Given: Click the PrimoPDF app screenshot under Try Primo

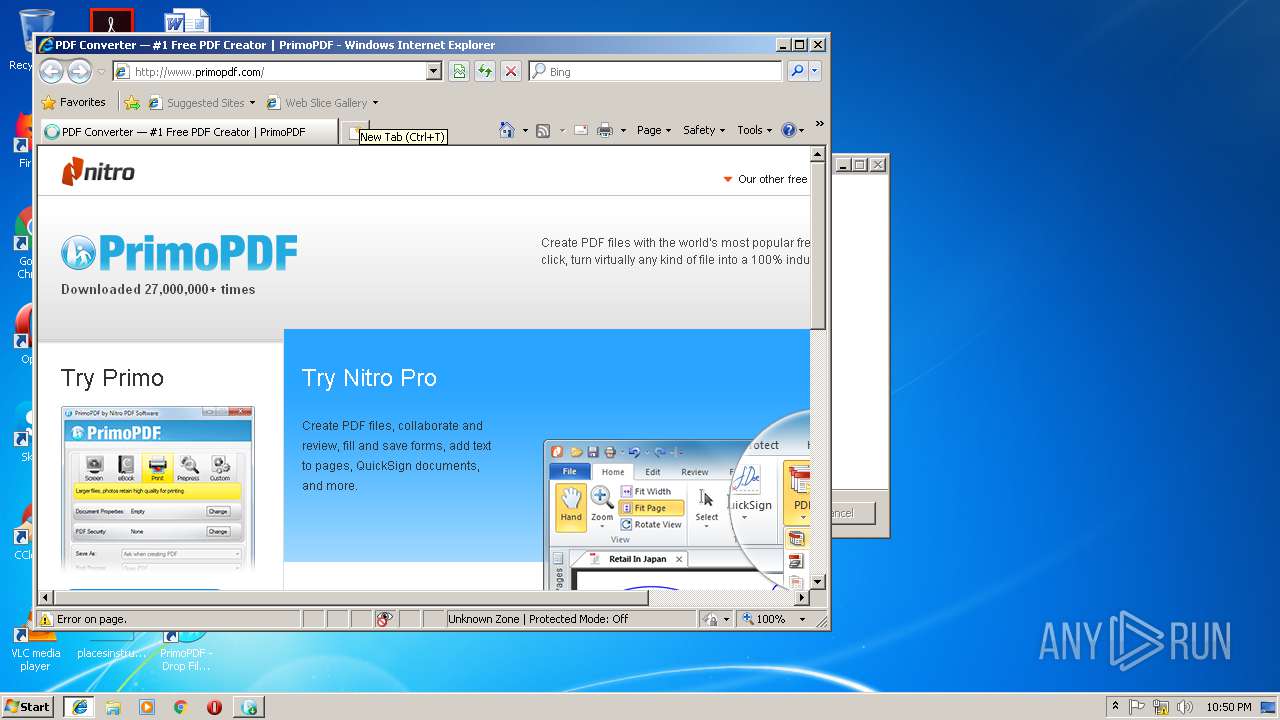Looking at the screenshot, I should click(157, 488).
